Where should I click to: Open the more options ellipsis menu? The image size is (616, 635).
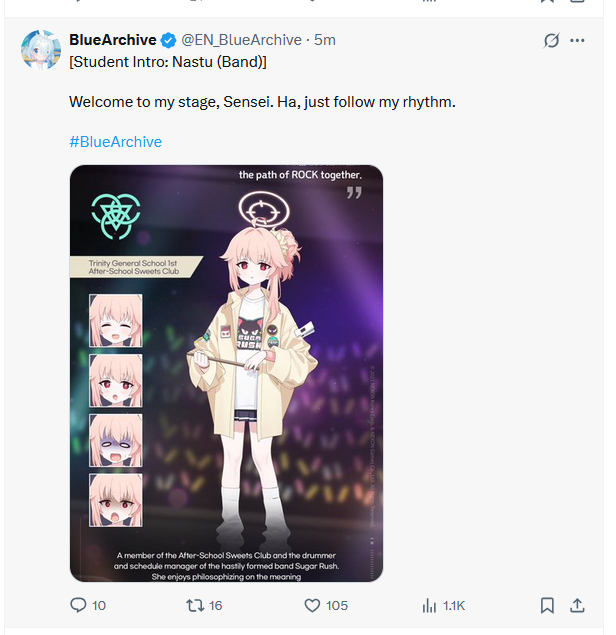pyautogui.click(x=577, y=40)
